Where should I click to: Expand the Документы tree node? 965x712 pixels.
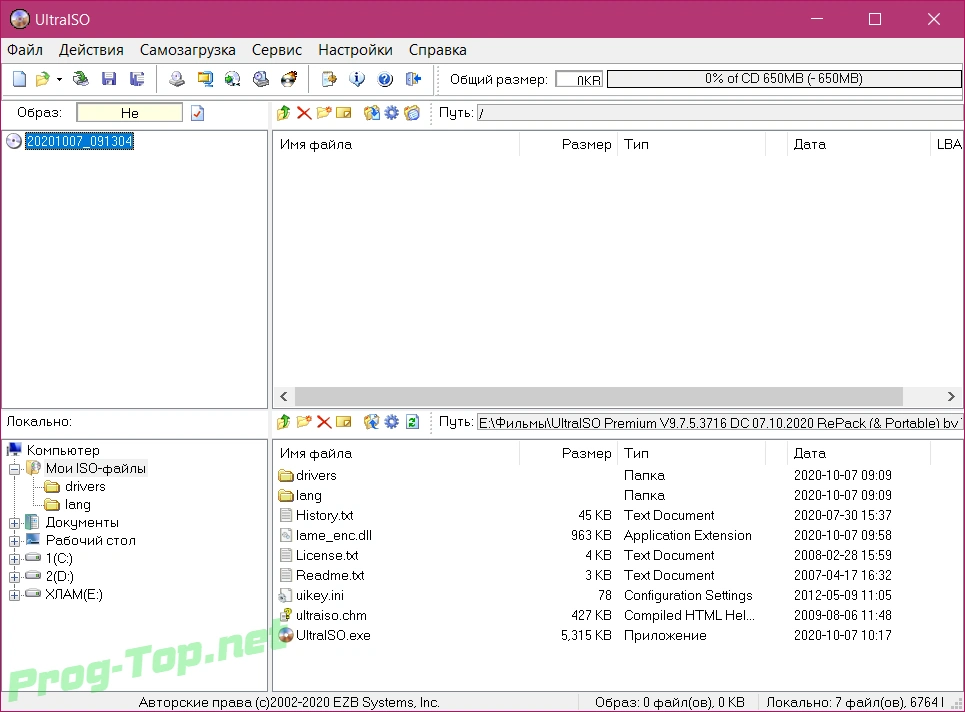[15, 523]
